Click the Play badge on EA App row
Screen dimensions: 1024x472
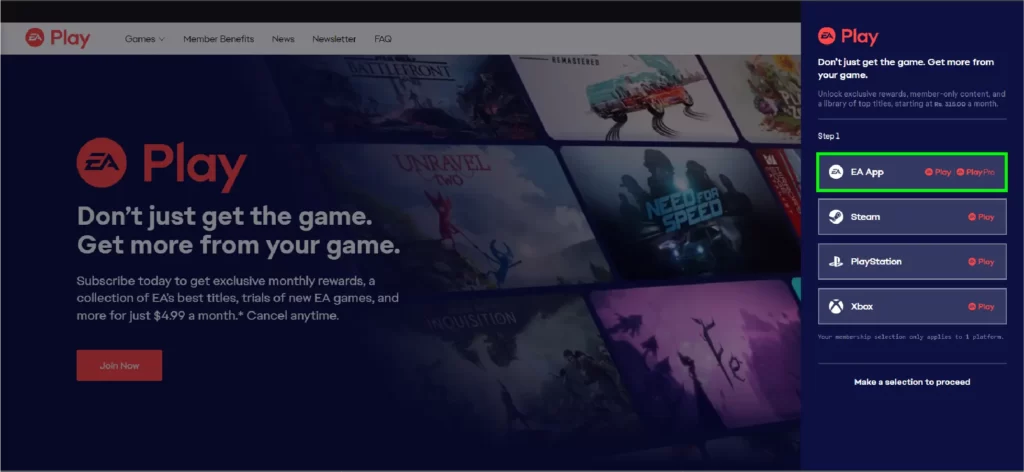[938, 172]
